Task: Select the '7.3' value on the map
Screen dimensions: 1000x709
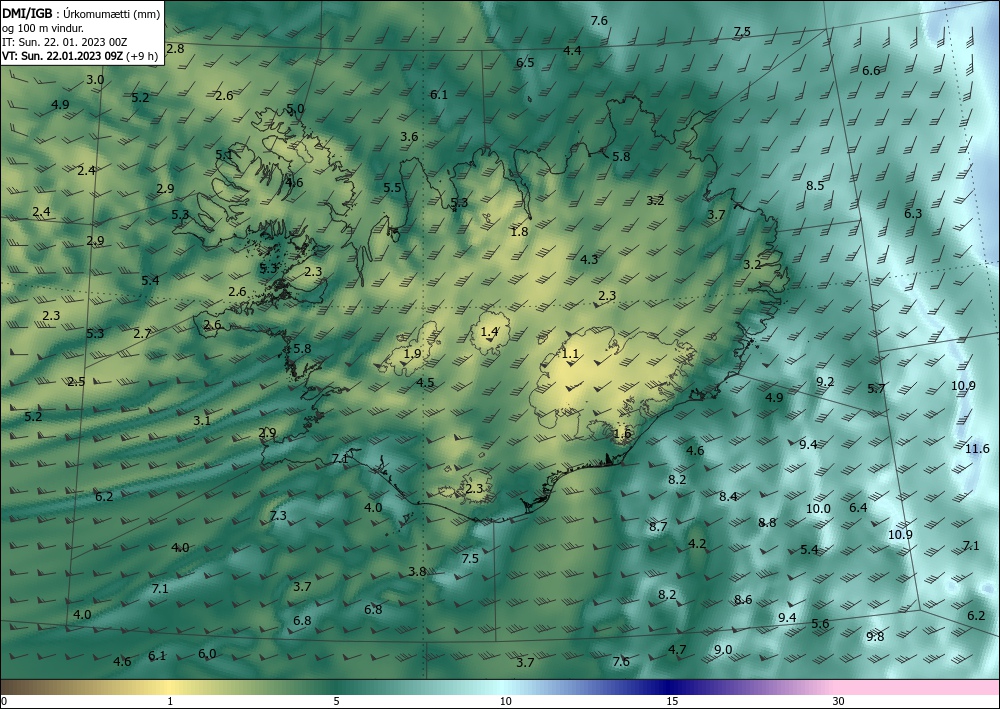Action: 278,516
